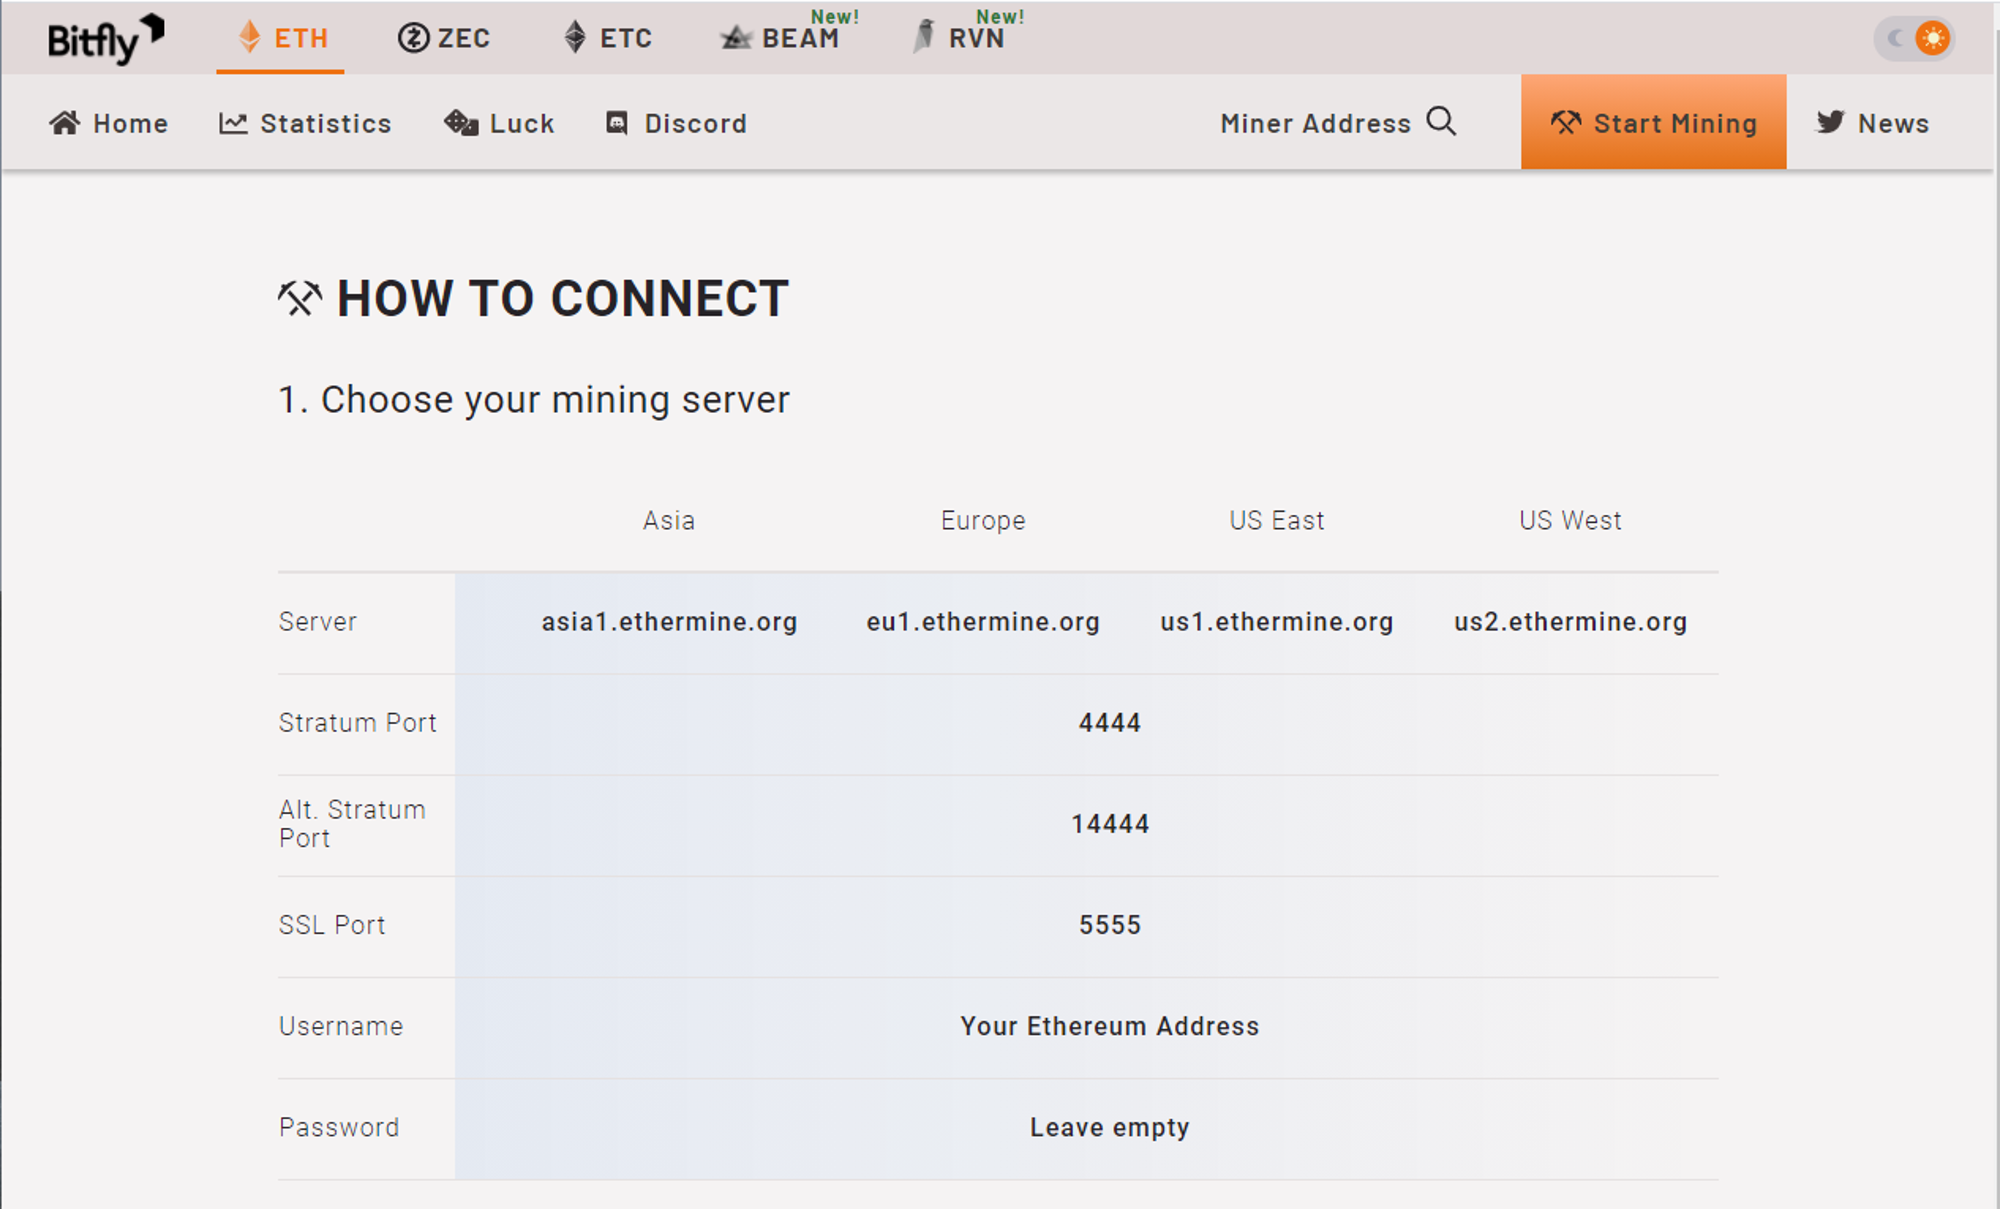This screenshot has height=1209, width=2000.
Task: Click the News Twitter bird icon
Action: coord(1830,122)
